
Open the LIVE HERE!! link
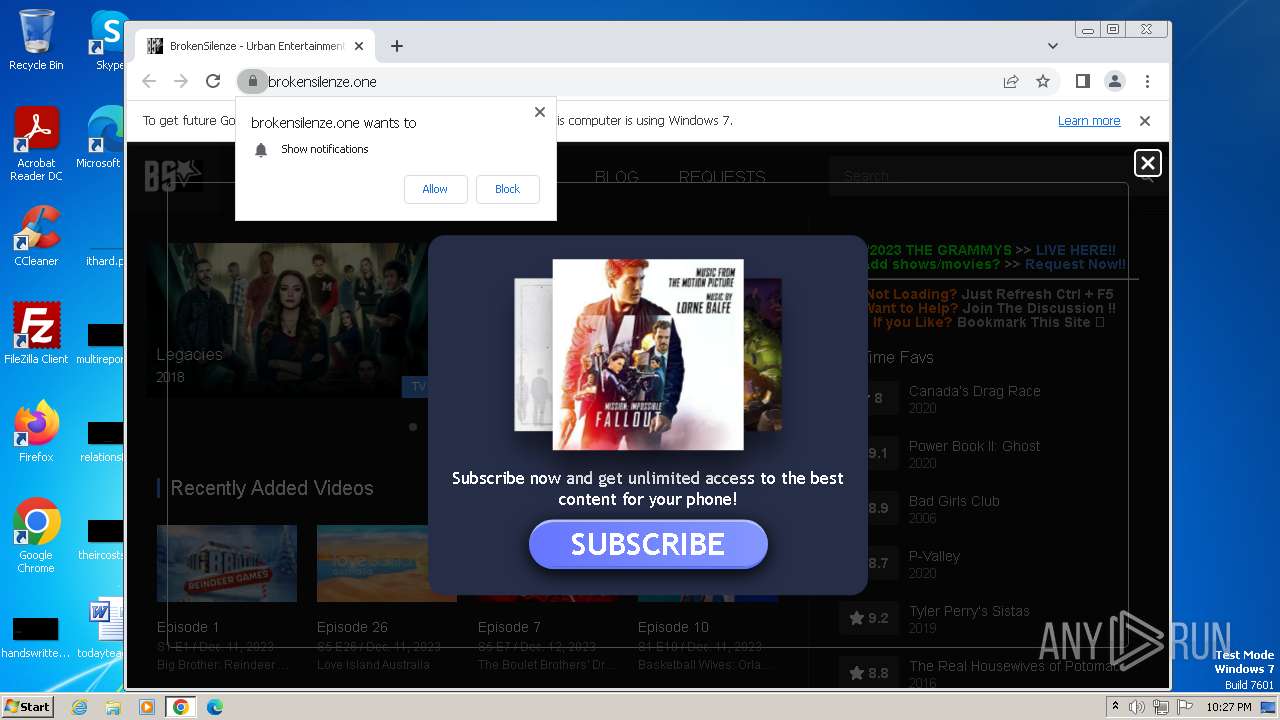tap(1076, 250)
